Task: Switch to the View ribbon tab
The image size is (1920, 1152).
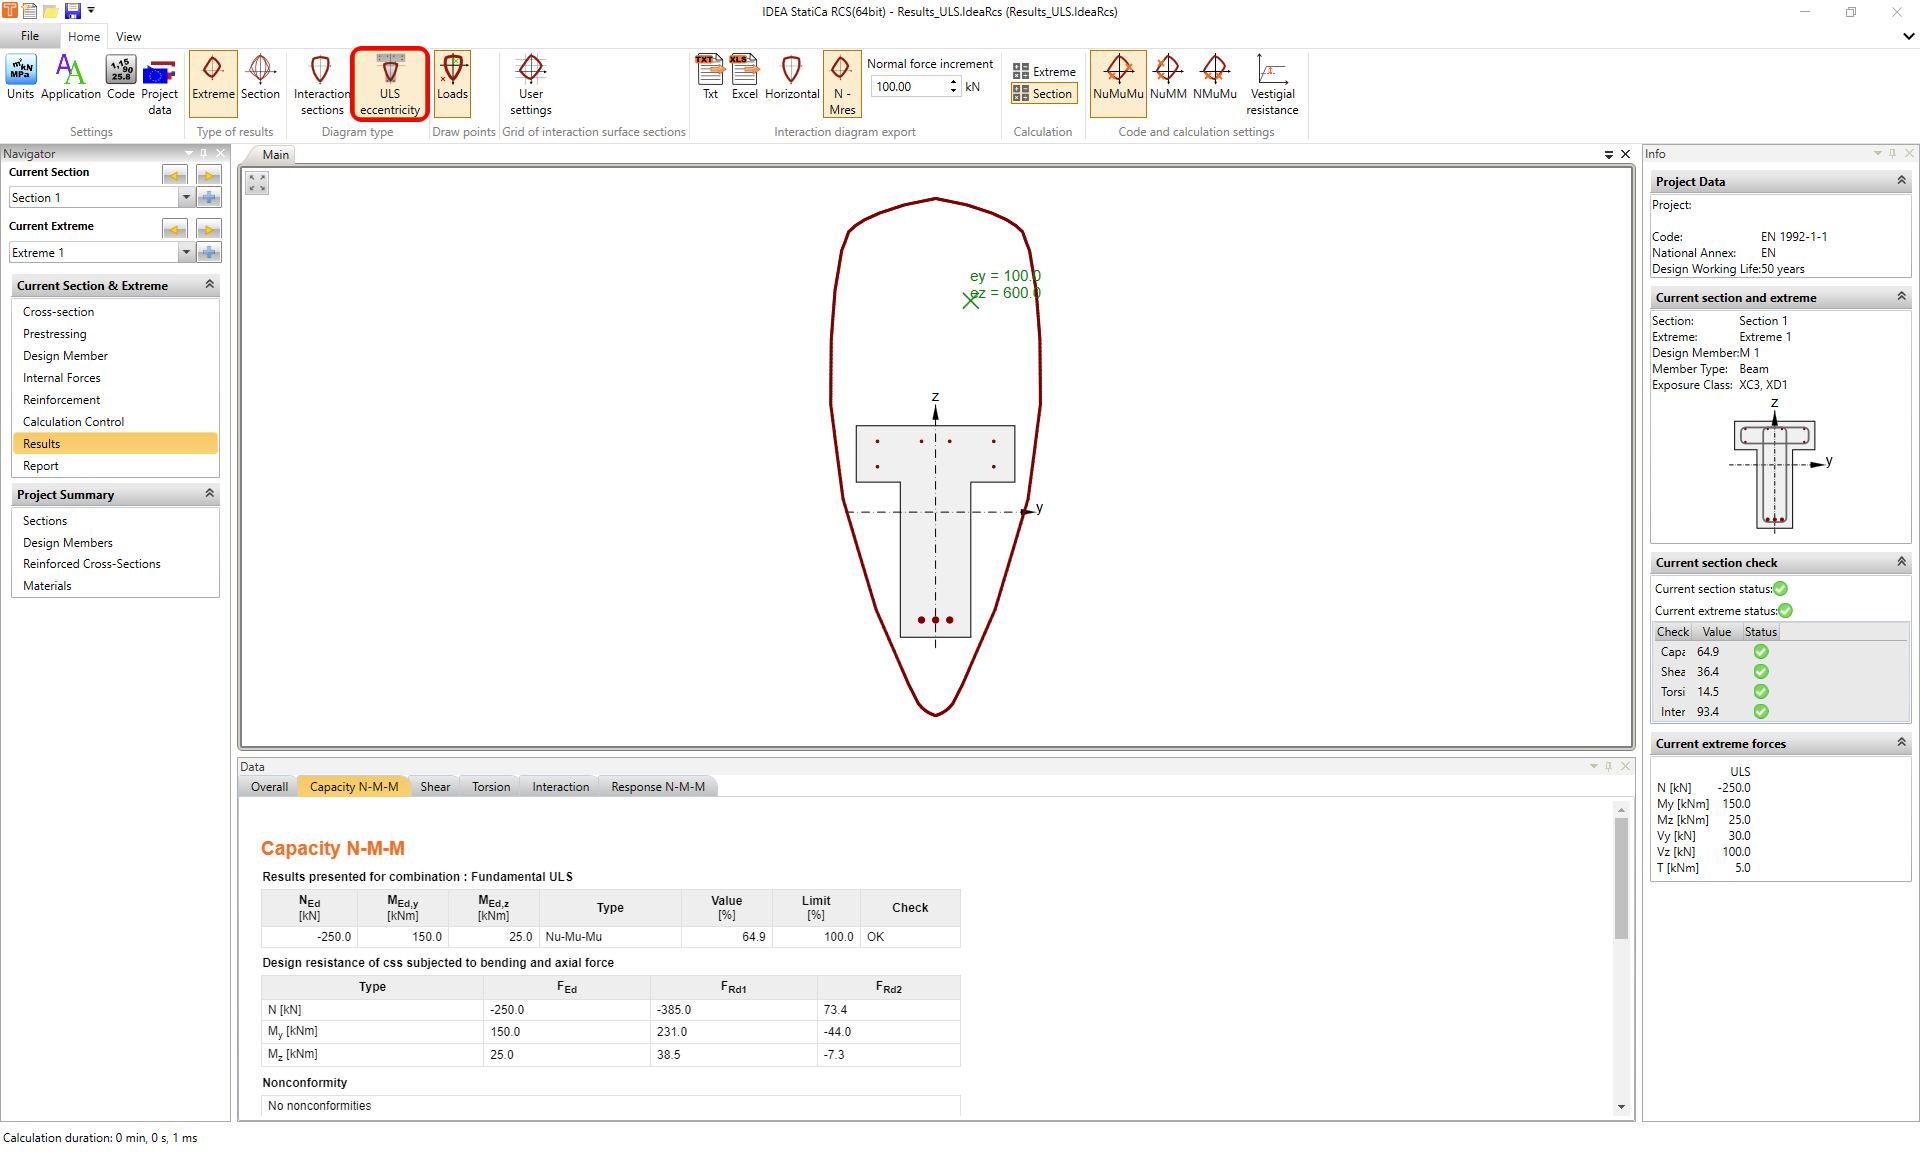Action: tap(128, 37)
